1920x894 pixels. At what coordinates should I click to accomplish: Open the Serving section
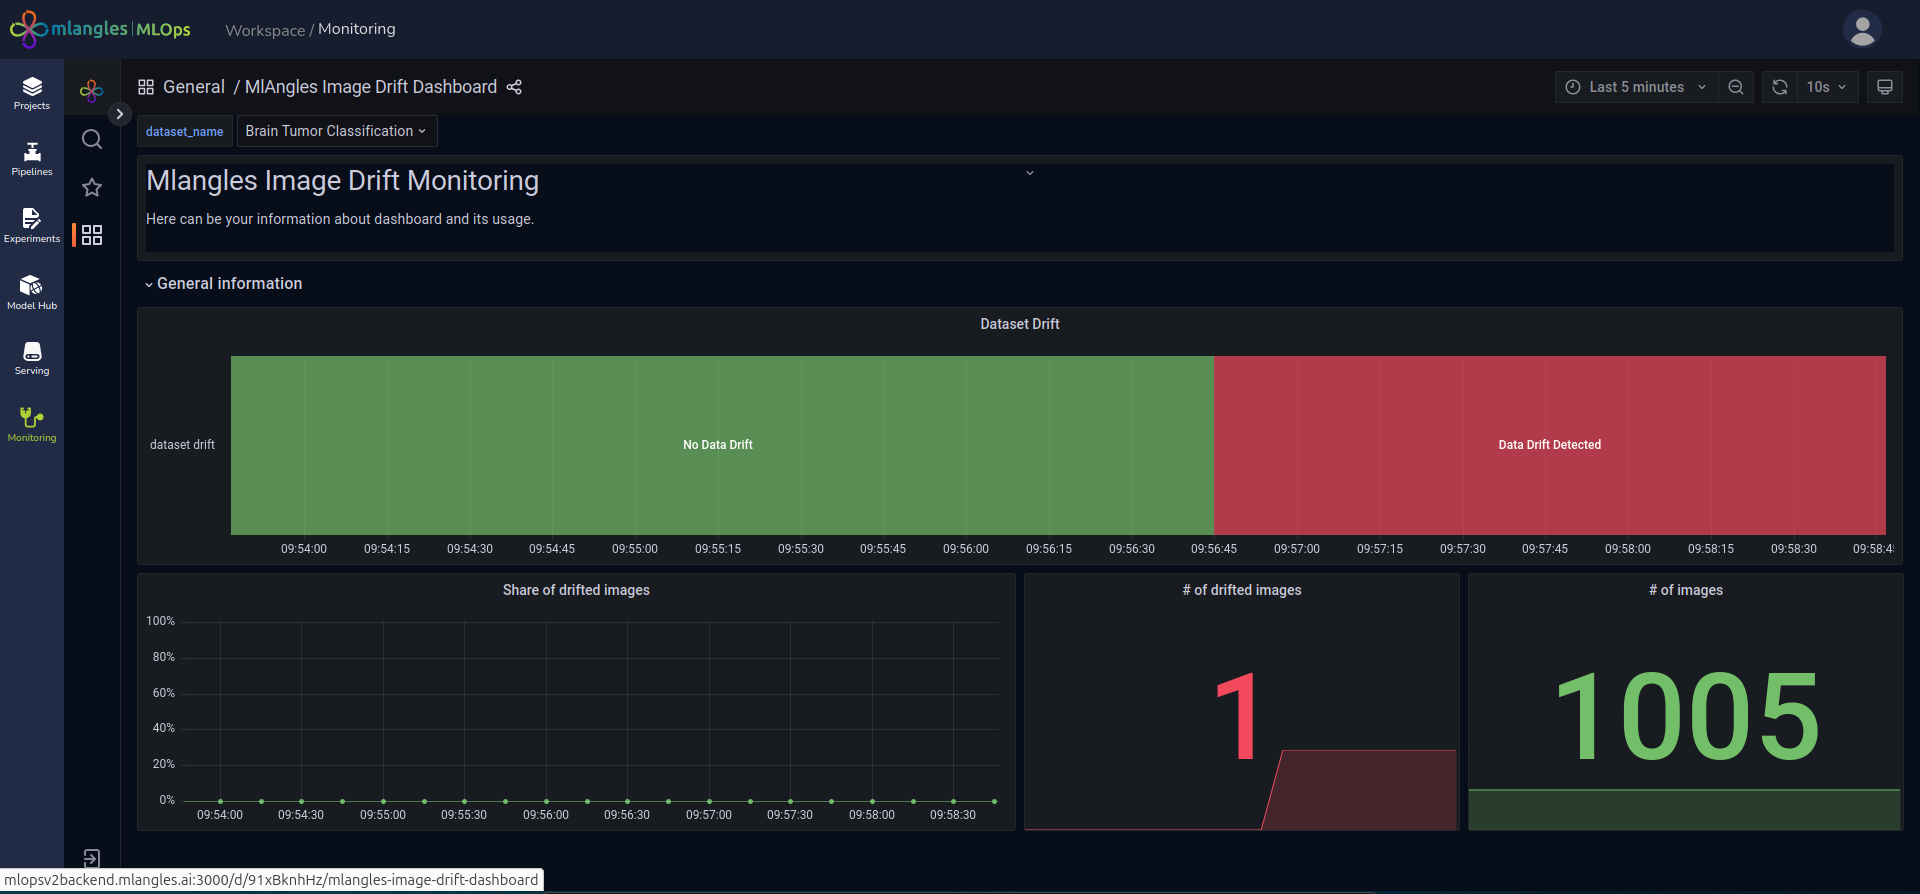[32, 358]
